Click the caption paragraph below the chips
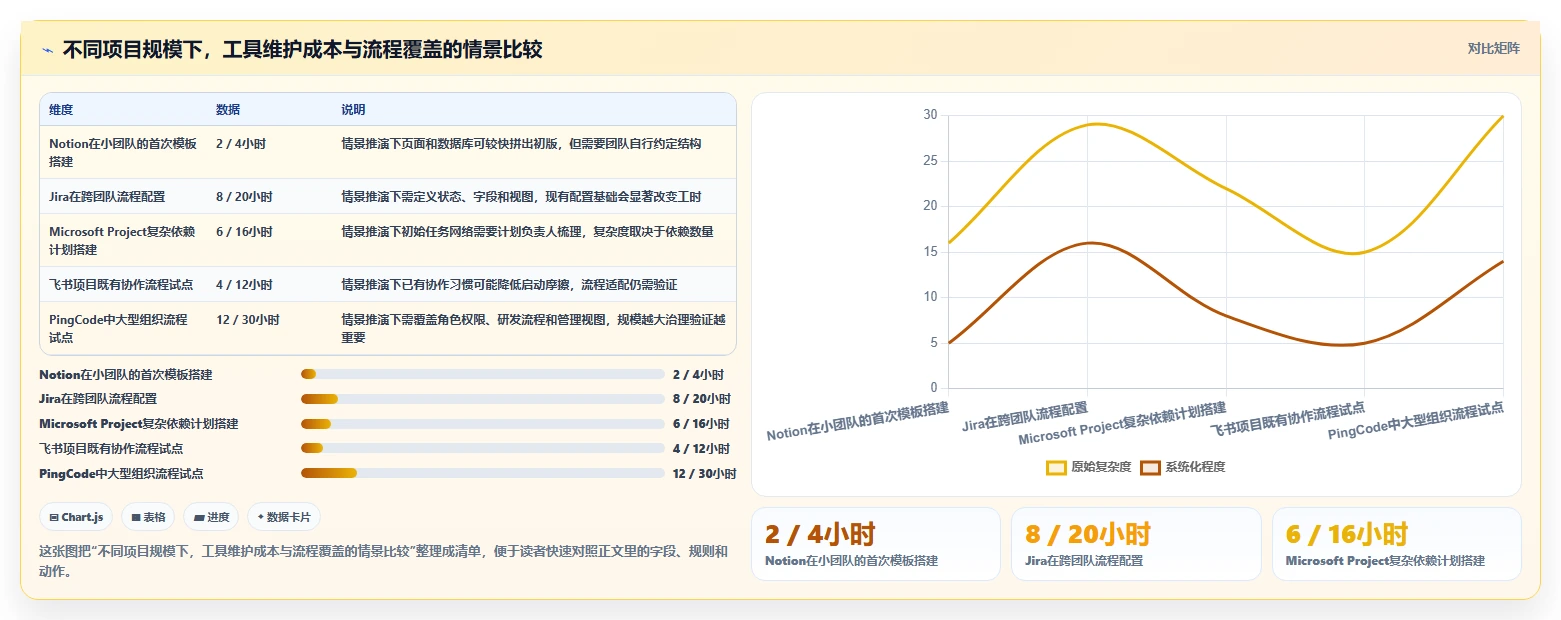This screenshot has width=1561, height=620. coord(384,562)
